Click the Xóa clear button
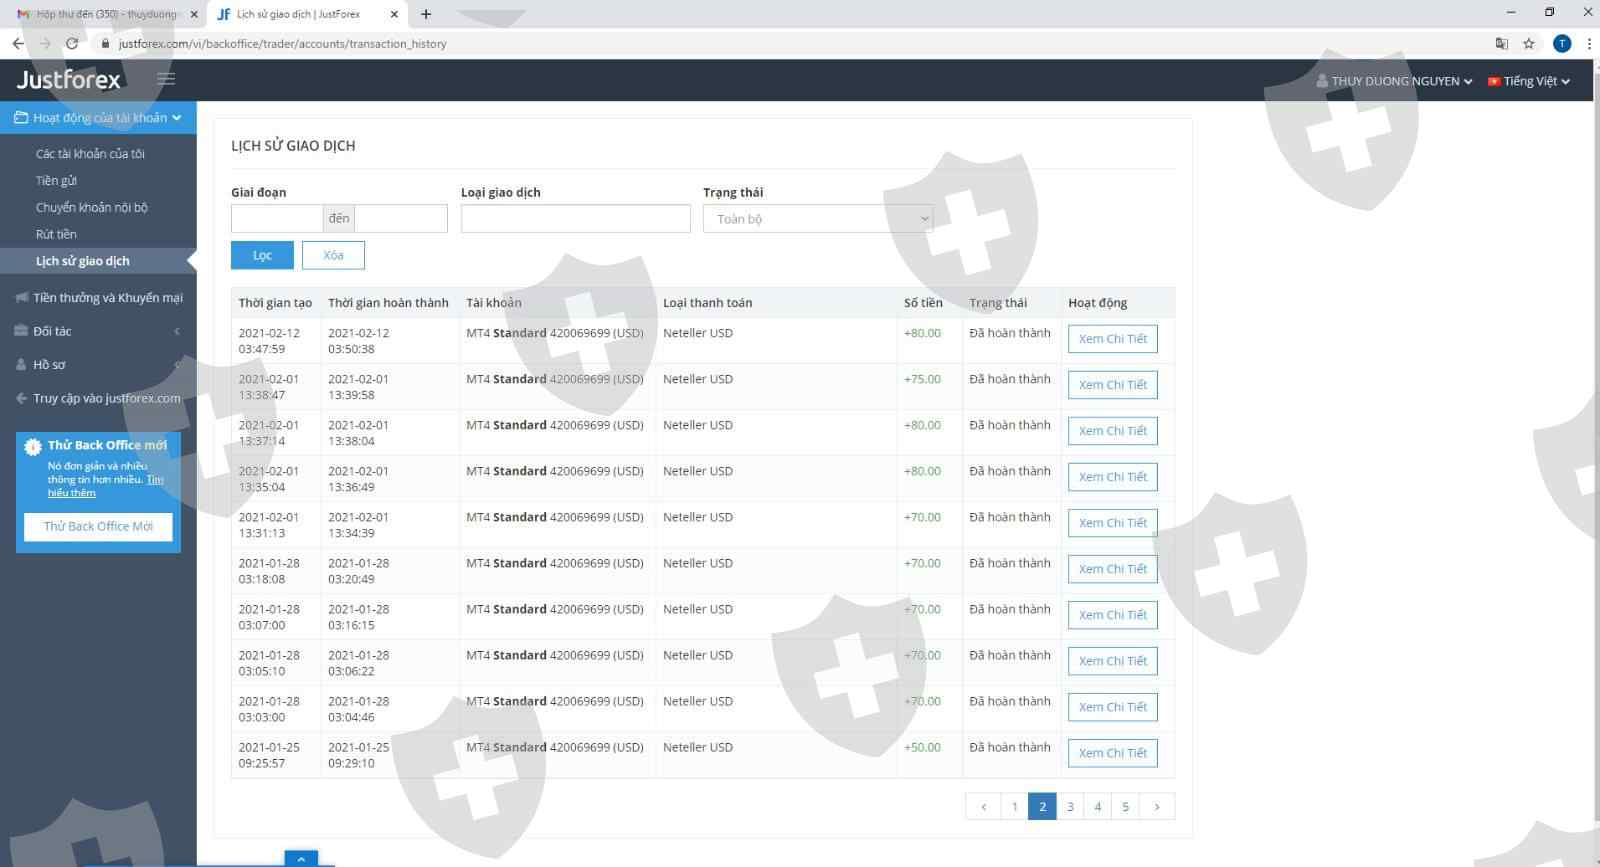Screen dimensions: 1600x867 (x=333, y=256)
